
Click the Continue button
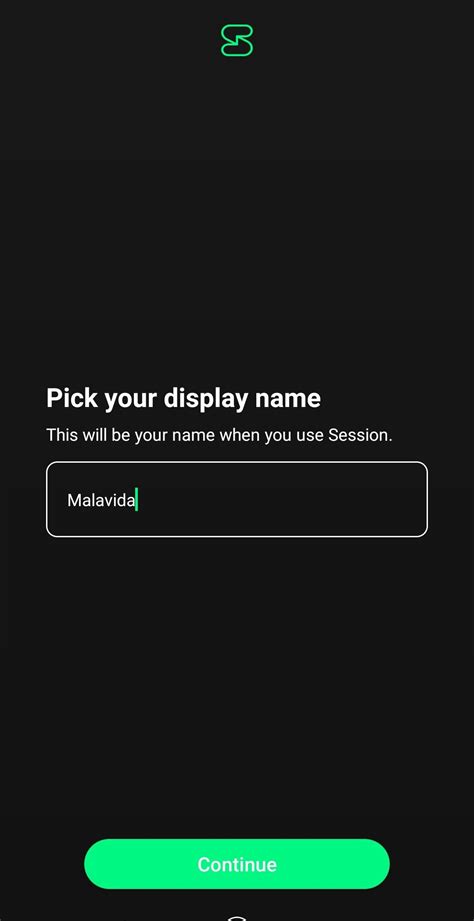[237, 863]
